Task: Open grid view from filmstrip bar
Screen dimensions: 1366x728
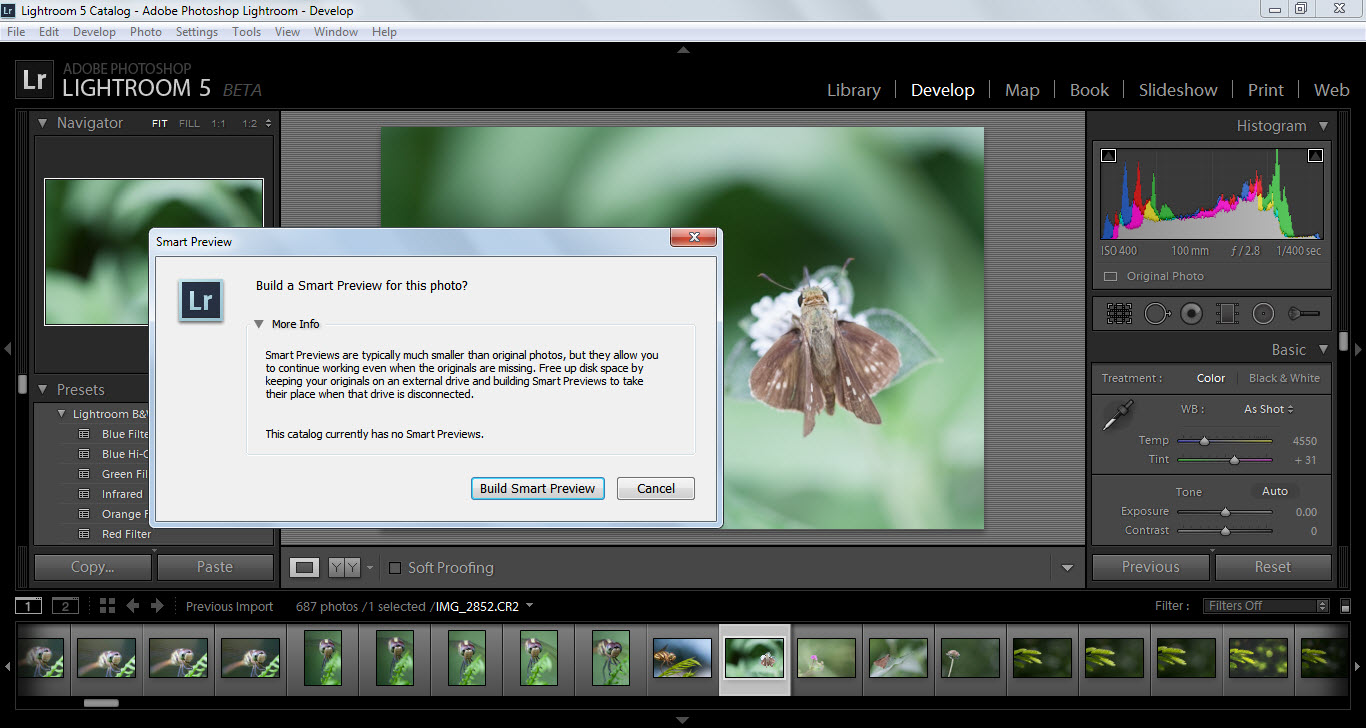Action: 107,606
